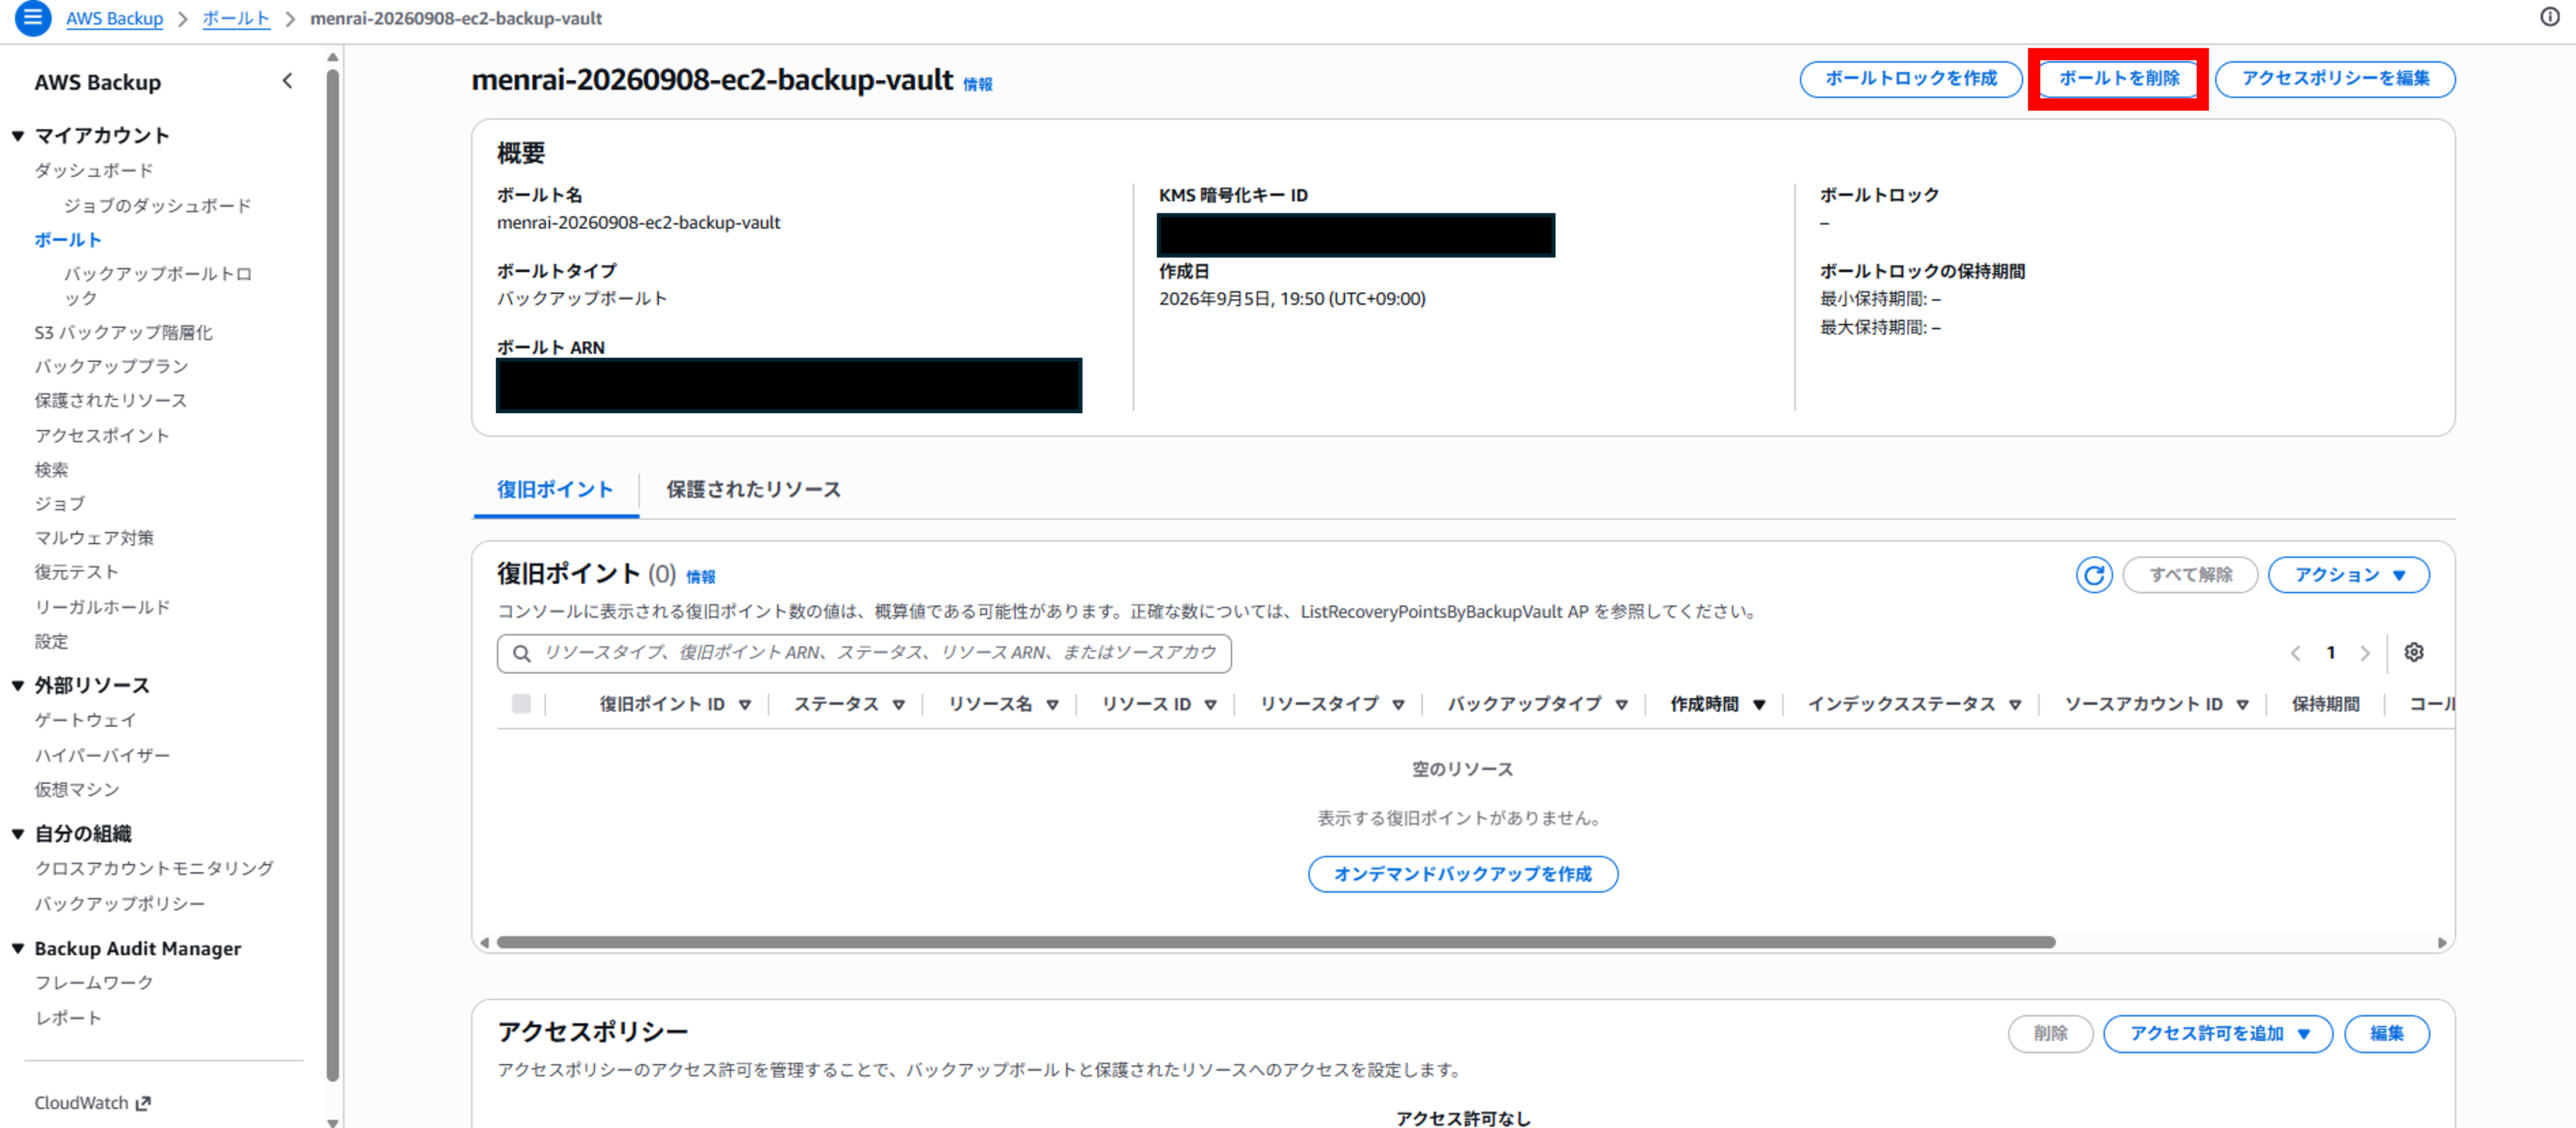Open the hamburger navigation menu icon
Screen dimensions: 2576x1128
coord(33,18)
